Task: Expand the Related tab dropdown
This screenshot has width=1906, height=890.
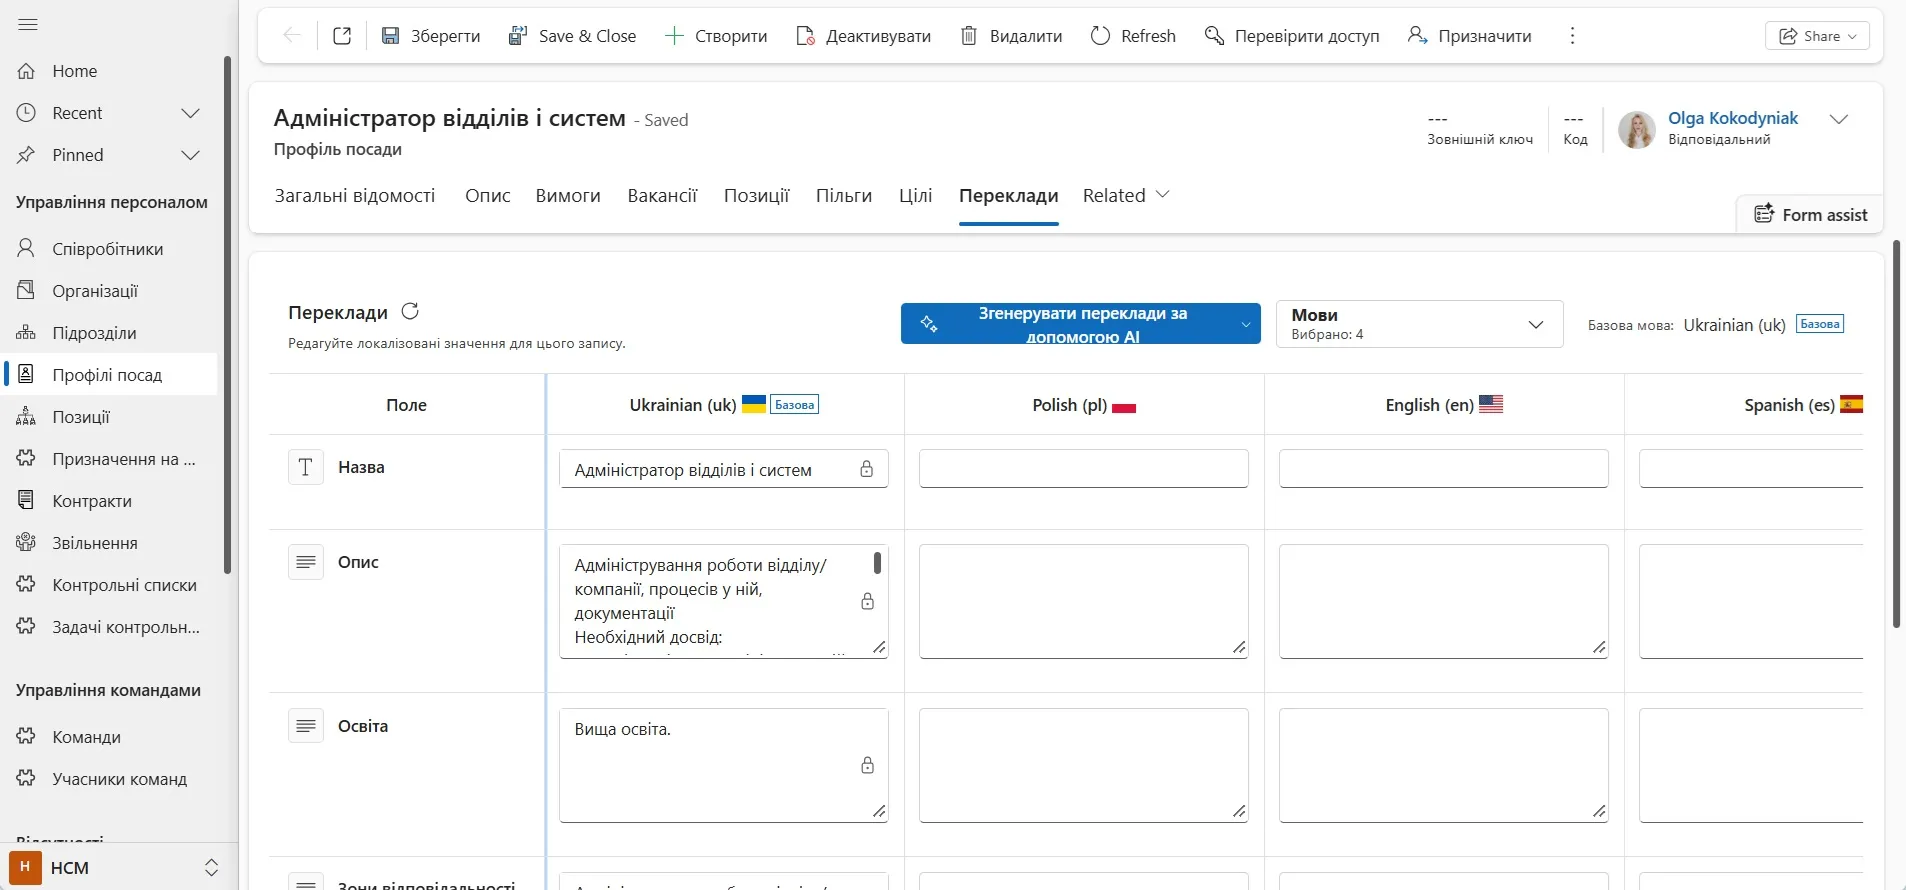Action: (x=1126, y=196)
